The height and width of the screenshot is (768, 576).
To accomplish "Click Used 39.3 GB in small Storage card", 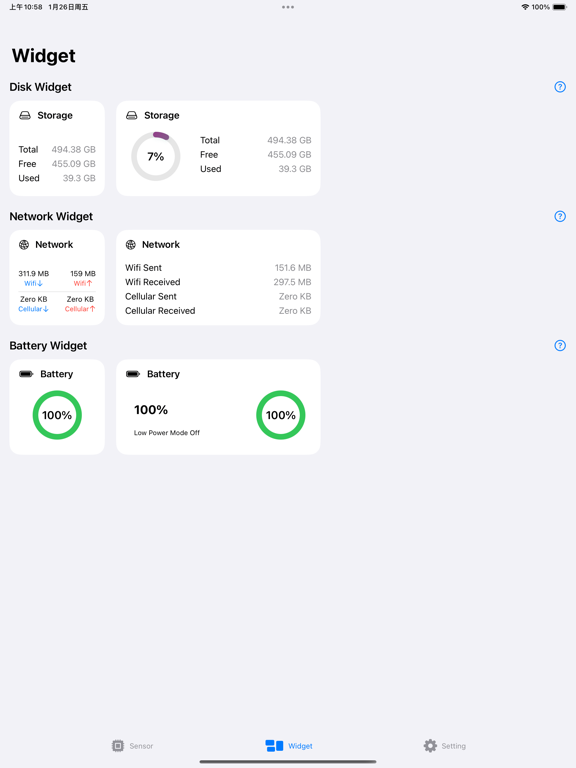I will [57, 178].
